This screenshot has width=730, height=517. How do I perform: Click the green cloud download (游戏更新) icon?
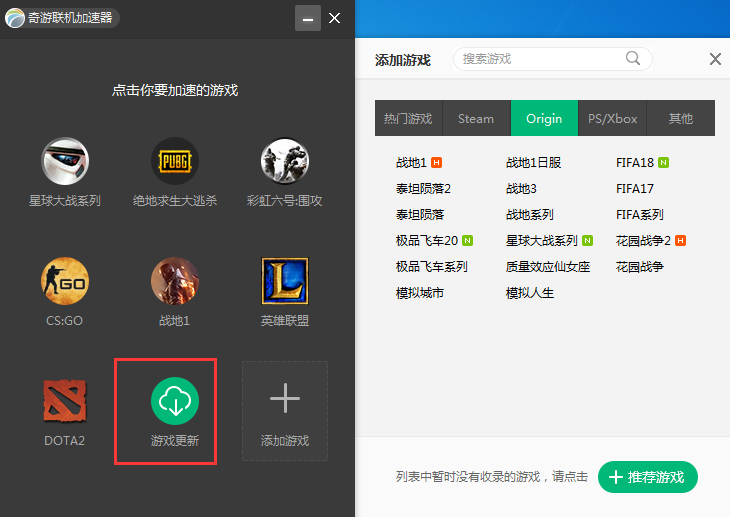tap(175, 401)
